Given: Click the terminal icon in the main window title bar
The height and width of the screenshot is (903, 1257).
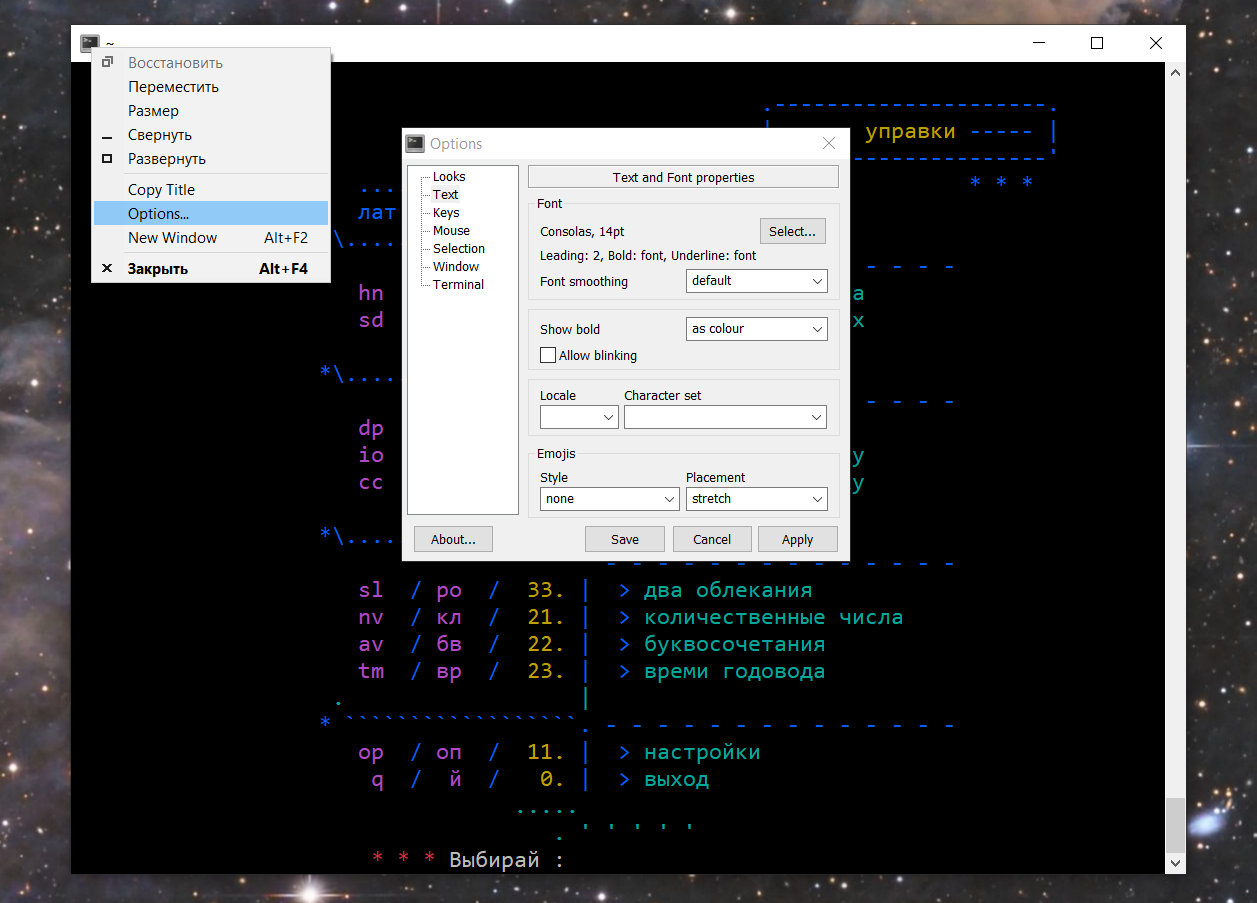Looking at the screenshot, I should pyautogui.click(x=89, y=43).
